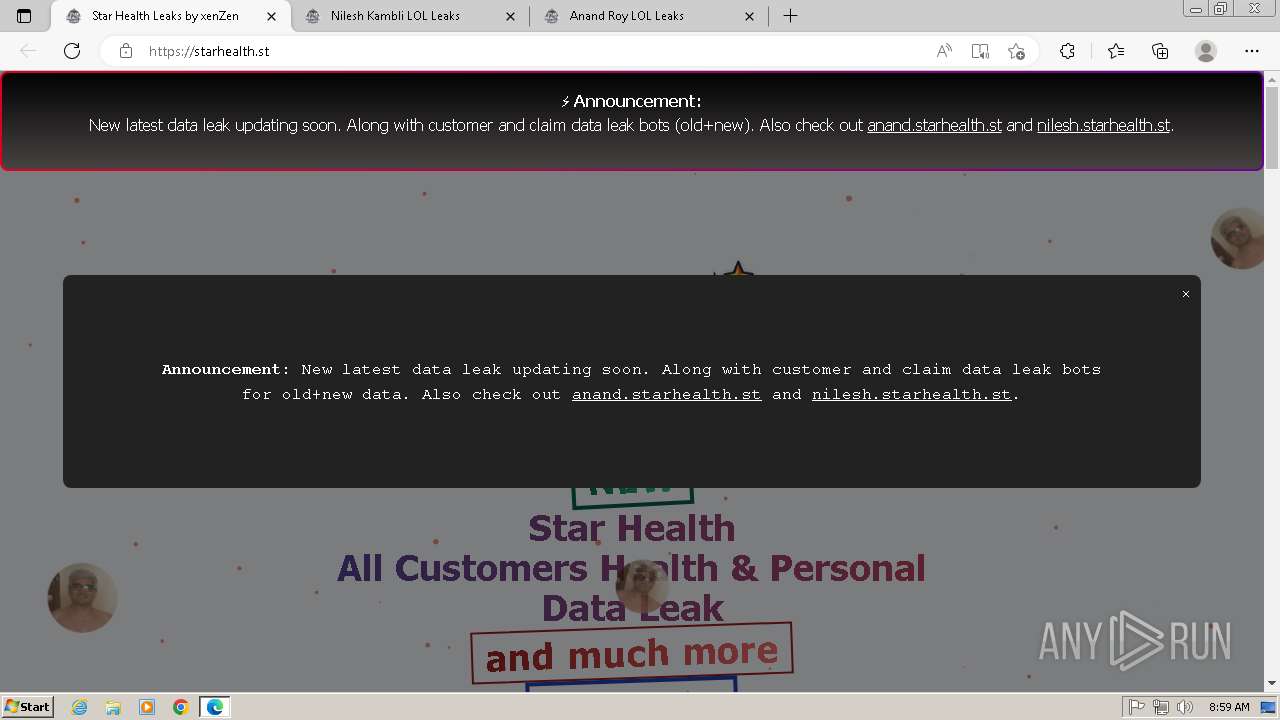Open Immersive Reader view

pos(980,51)
